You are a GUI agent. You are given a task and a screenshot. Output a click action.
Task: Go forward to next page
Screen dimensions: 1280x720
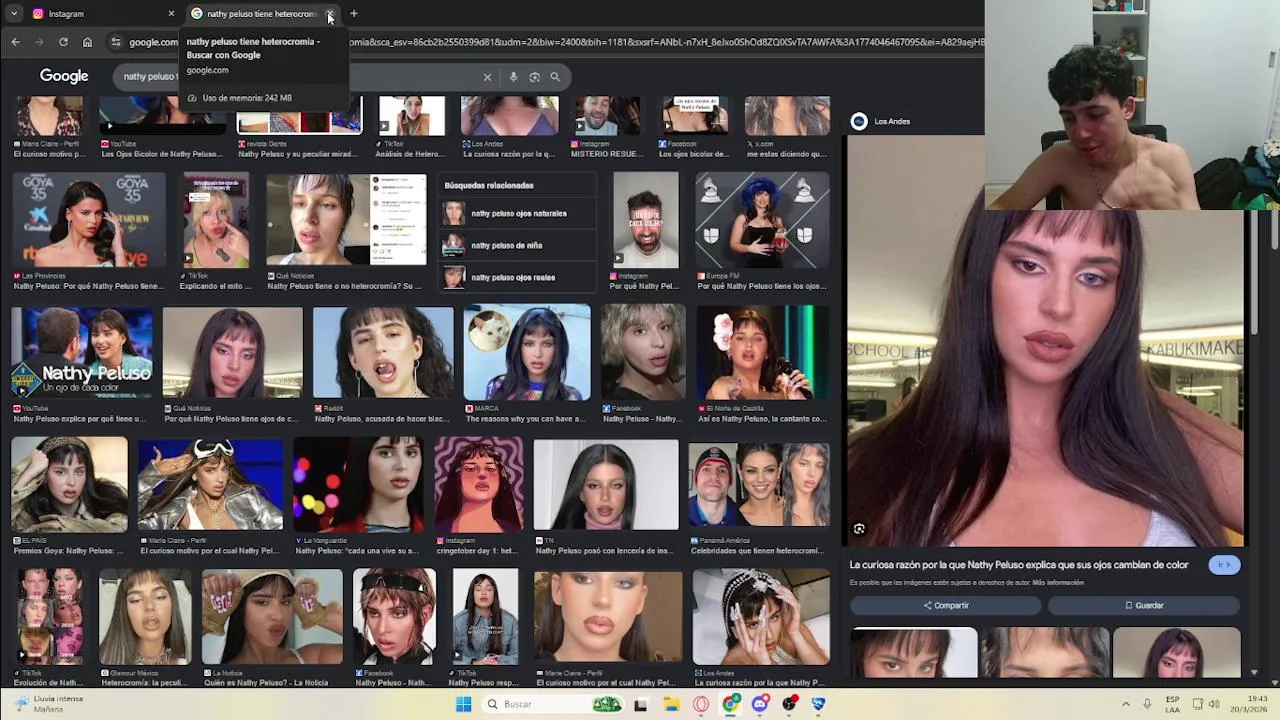coord(39,42)
